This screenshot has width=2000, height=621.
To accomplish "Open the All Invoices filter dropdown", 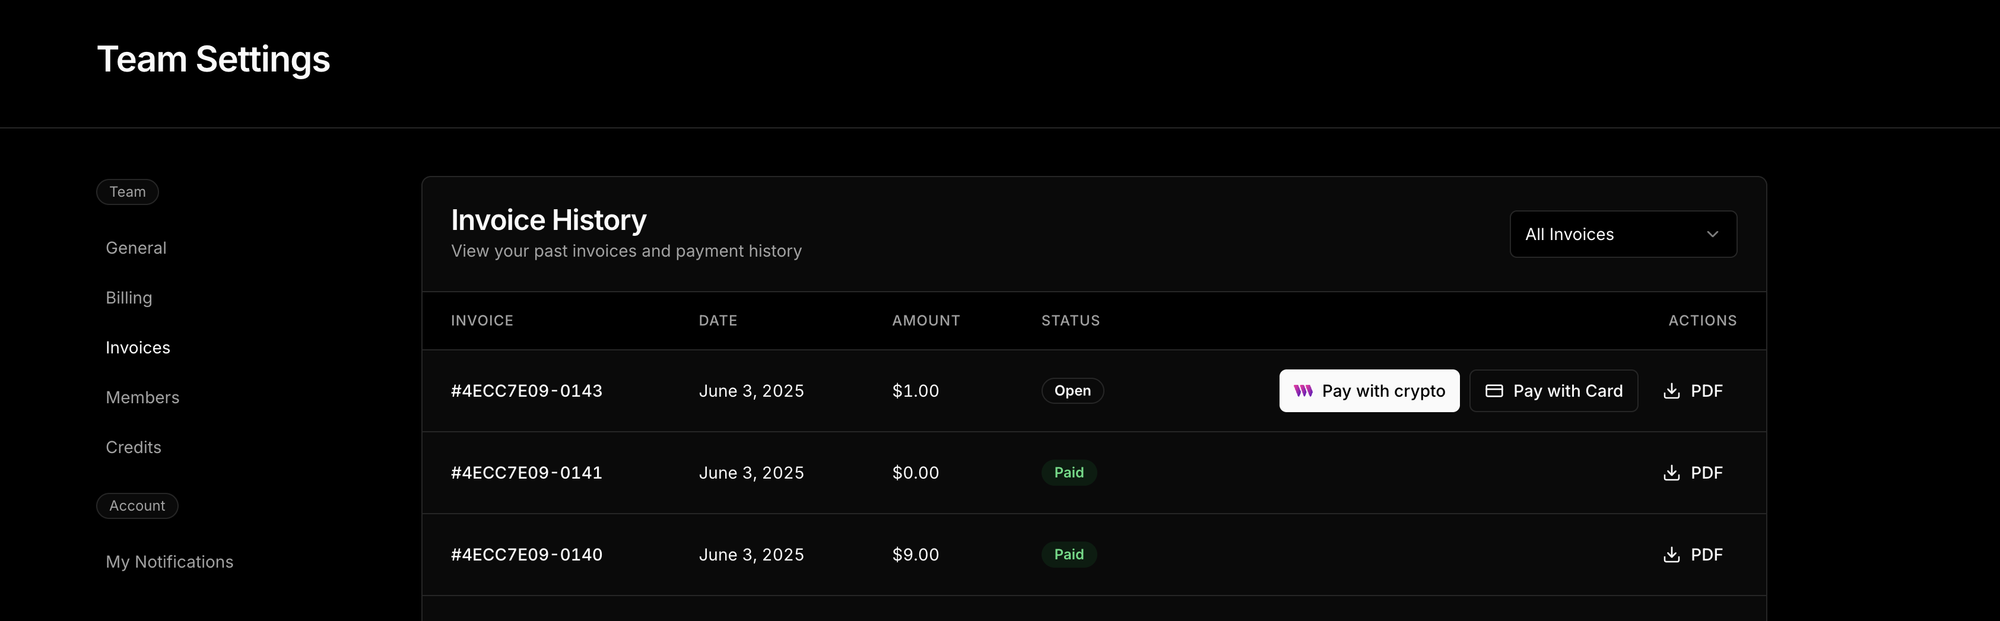I will tap(1622, 234).
